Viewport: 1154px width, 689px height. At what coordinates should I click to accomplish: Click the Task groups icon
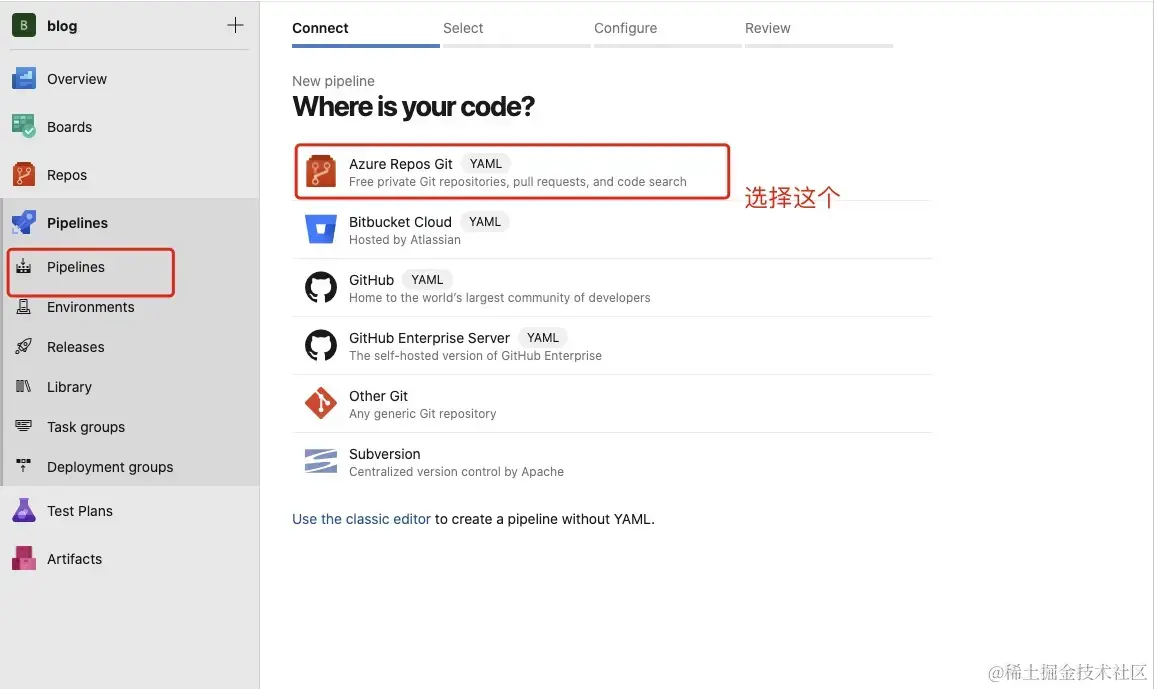24,426
